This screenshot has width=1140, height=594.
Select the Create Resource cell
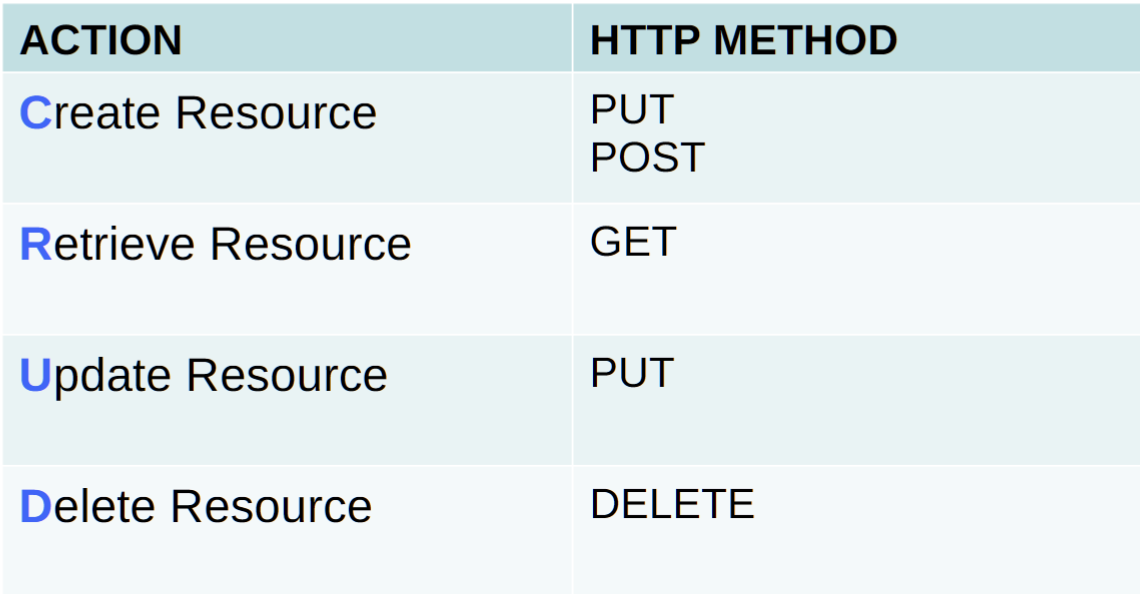coord(287,137)
